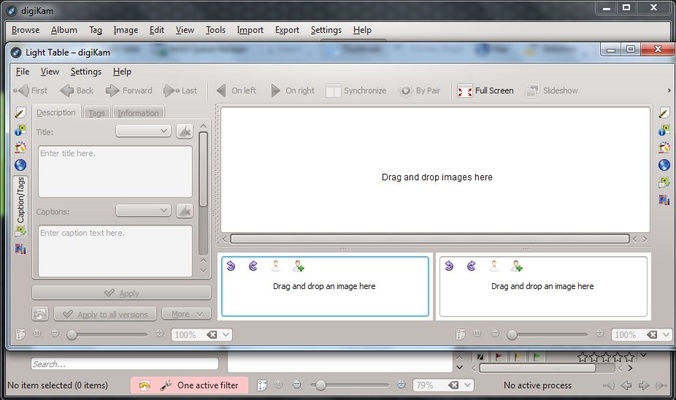Click the clear Captions entry button
Viewport: 676px width, 400px height.
point(185,211)
